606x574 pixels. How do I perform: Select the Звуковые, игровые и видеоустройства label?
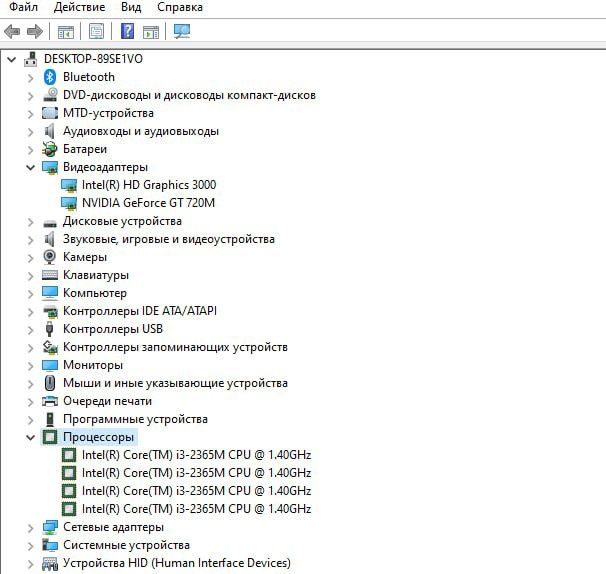[169, 239]
